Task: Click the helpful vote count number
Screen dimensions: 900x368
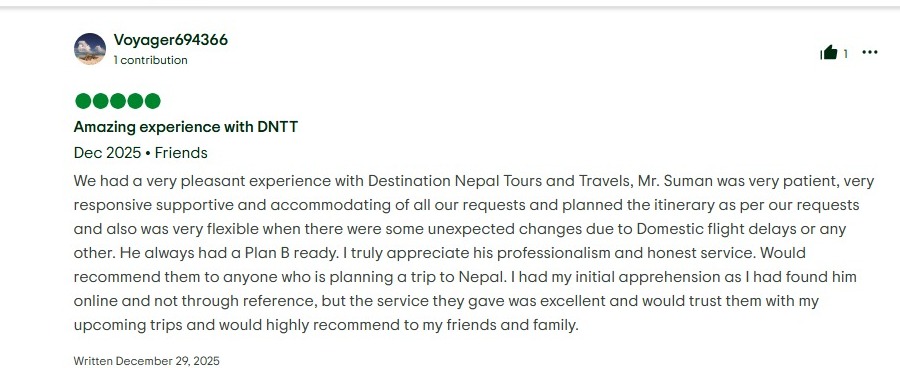Action: tap(845, 54)
